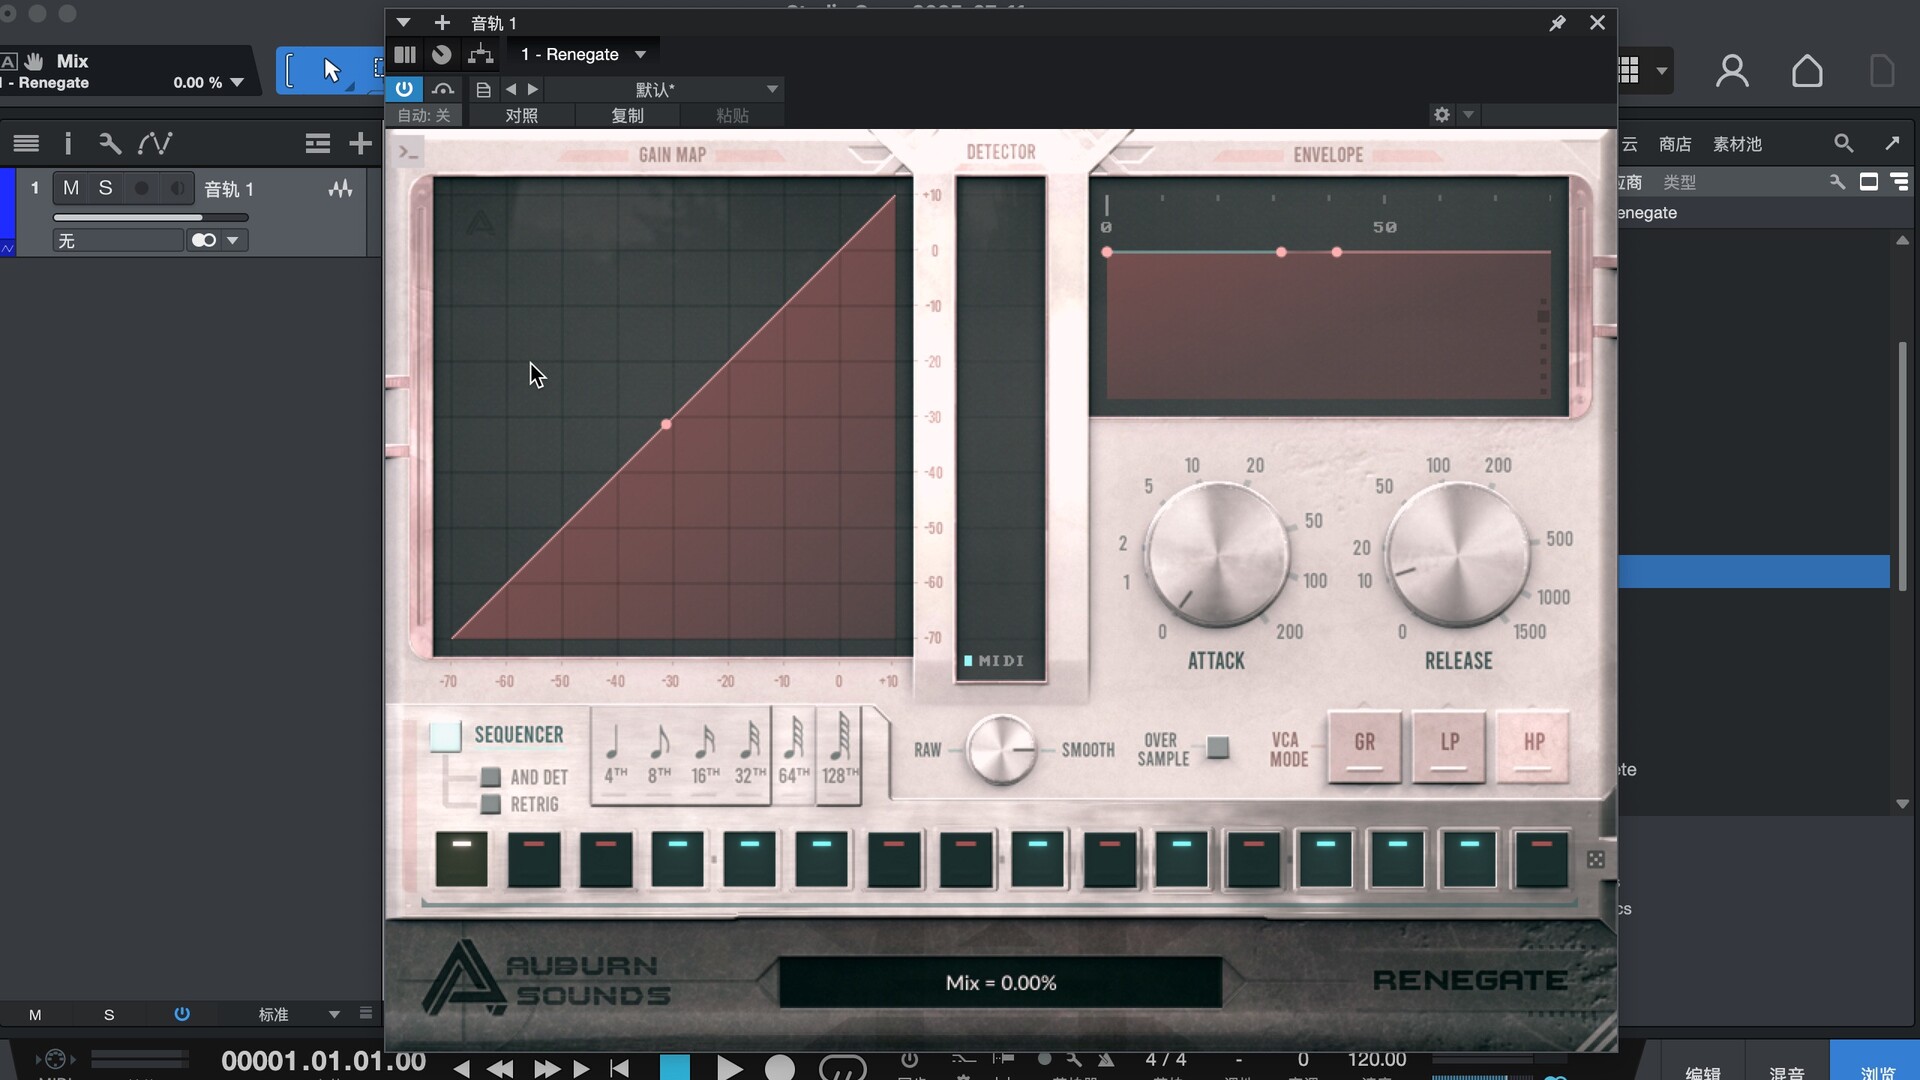Open the 1 - Renegate insert dropdown

(583, 54)
